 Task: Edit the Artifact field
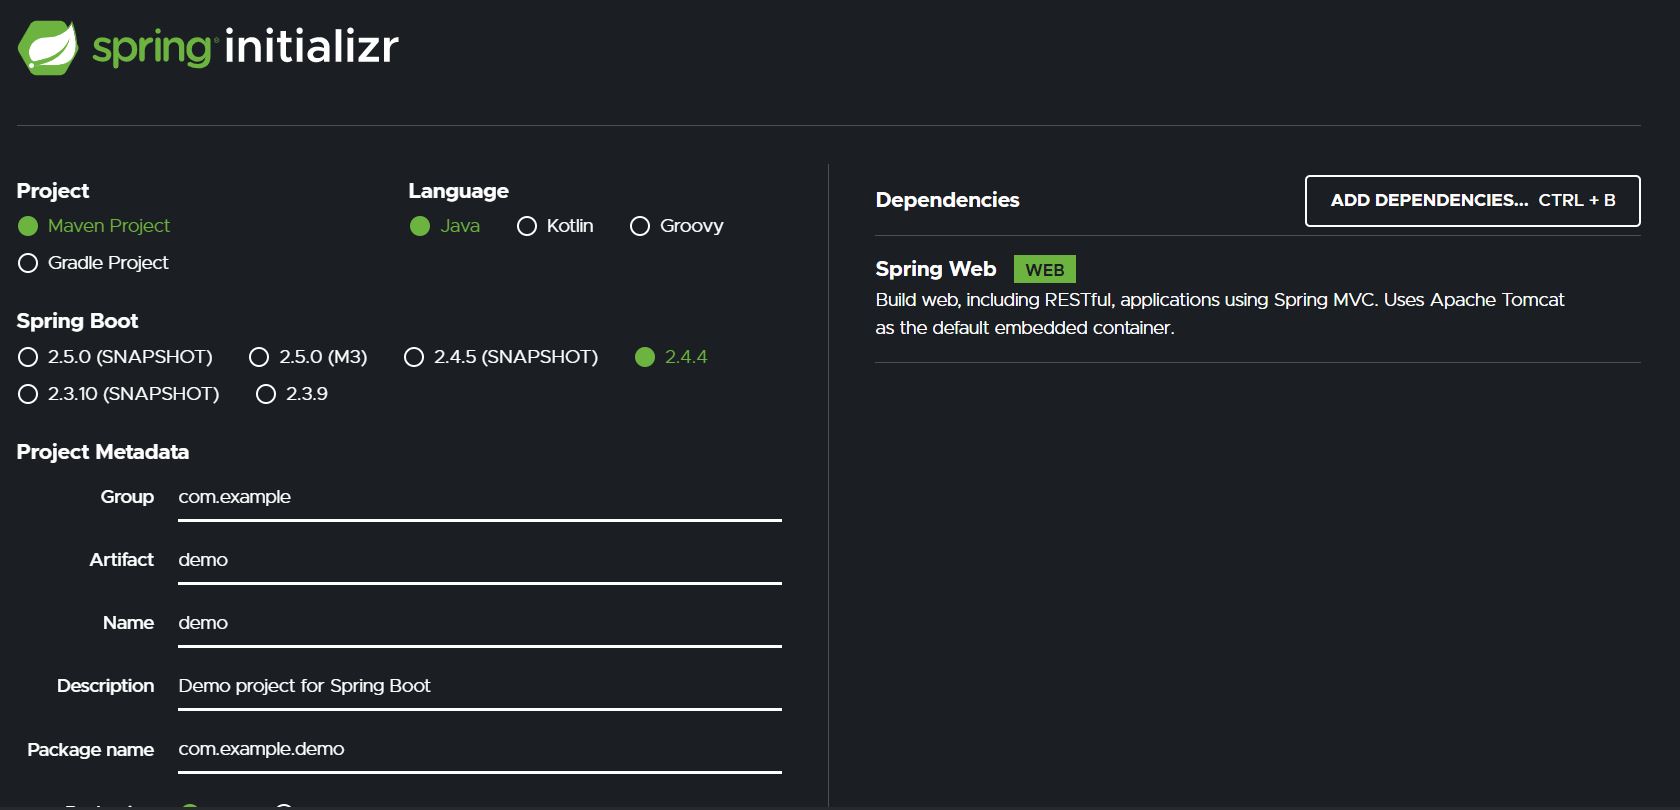(x=480, y=561)
